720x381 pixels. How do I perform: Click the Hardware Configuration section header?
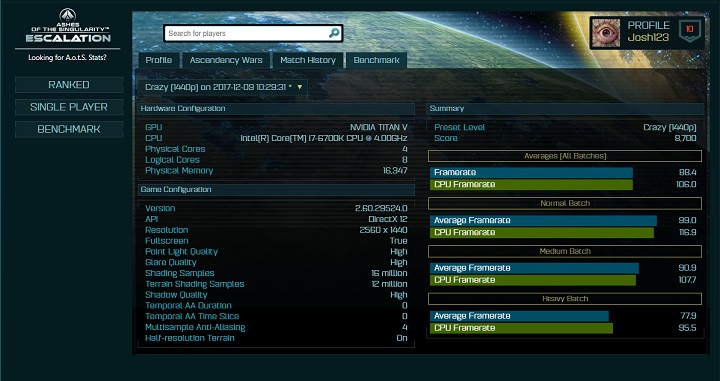(276, 109)
